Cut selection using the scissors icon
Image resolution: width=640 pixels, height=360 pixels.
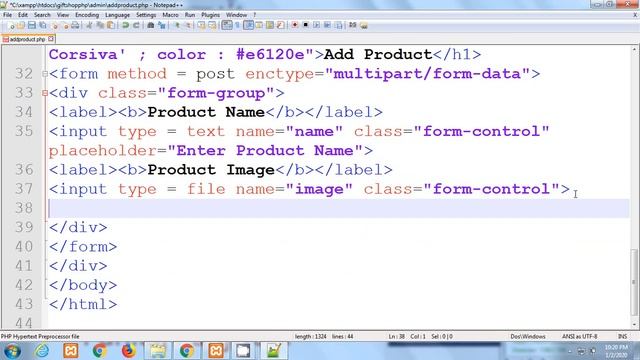pos(89,25)
